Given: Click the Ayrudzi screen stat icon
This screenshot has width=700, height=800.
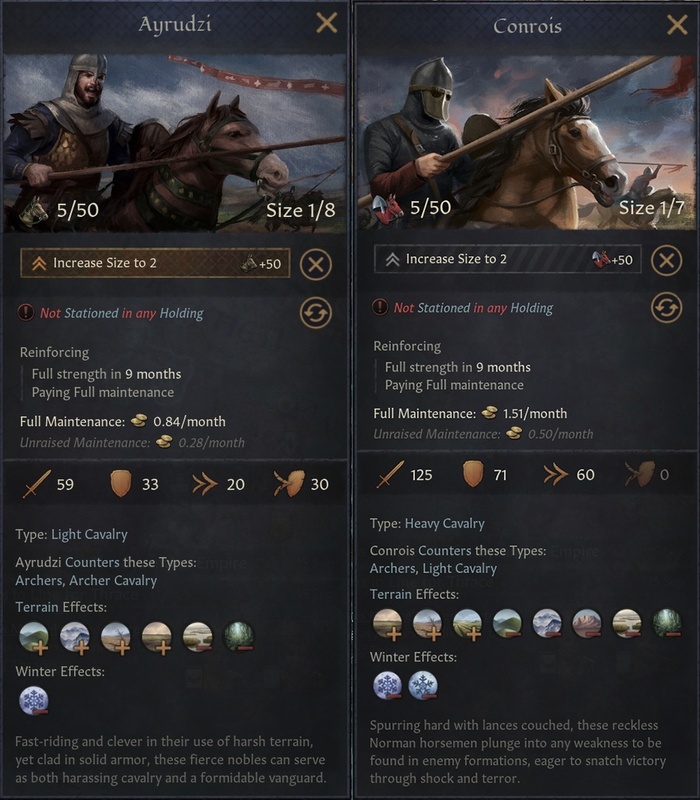Looking at the screenshot, I should click(x=289, y=484).
